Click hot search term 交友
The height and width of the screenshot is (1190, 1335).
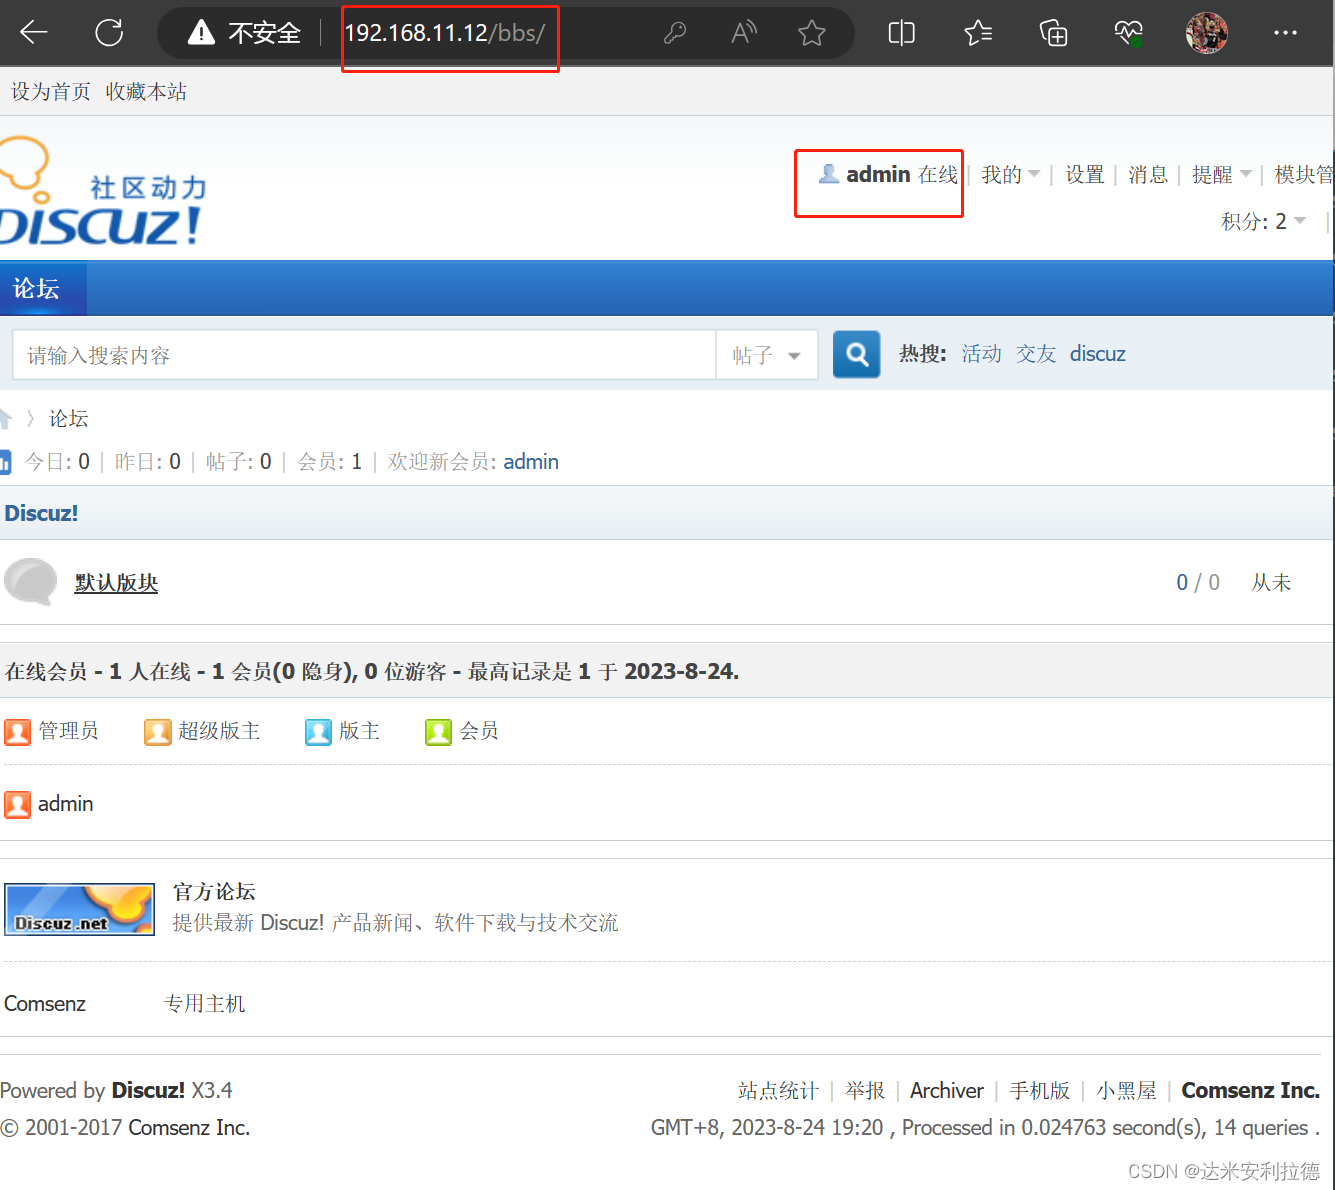click(x=1036, y=354)
